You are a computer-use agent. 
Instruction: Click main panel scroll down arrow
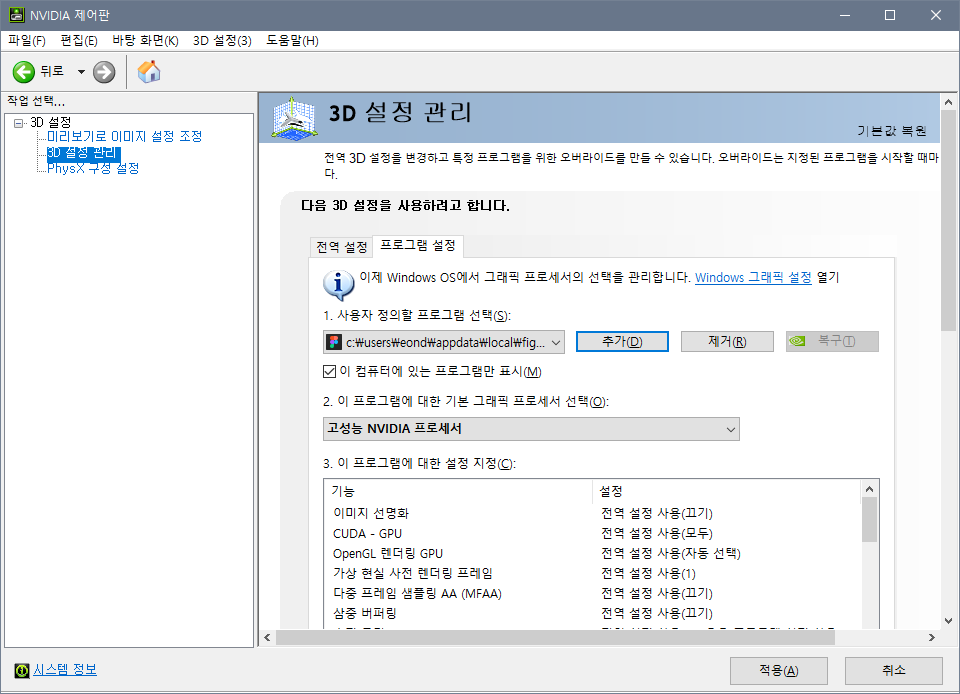(x=948, y=621)
